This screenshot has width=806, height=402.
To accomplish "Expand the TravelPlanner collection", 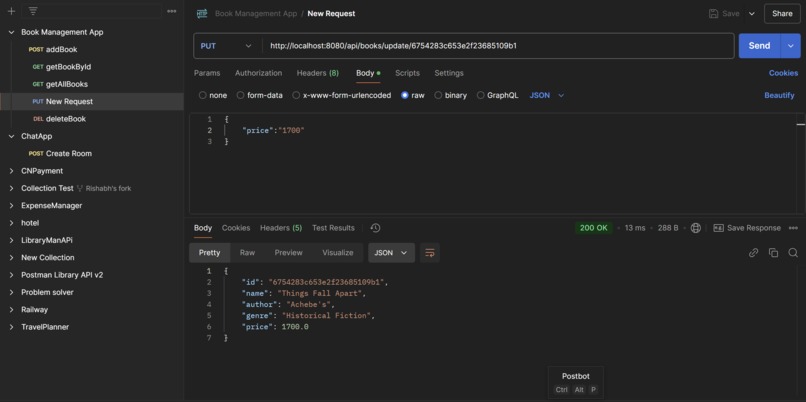I will click(x=11, y=327).
